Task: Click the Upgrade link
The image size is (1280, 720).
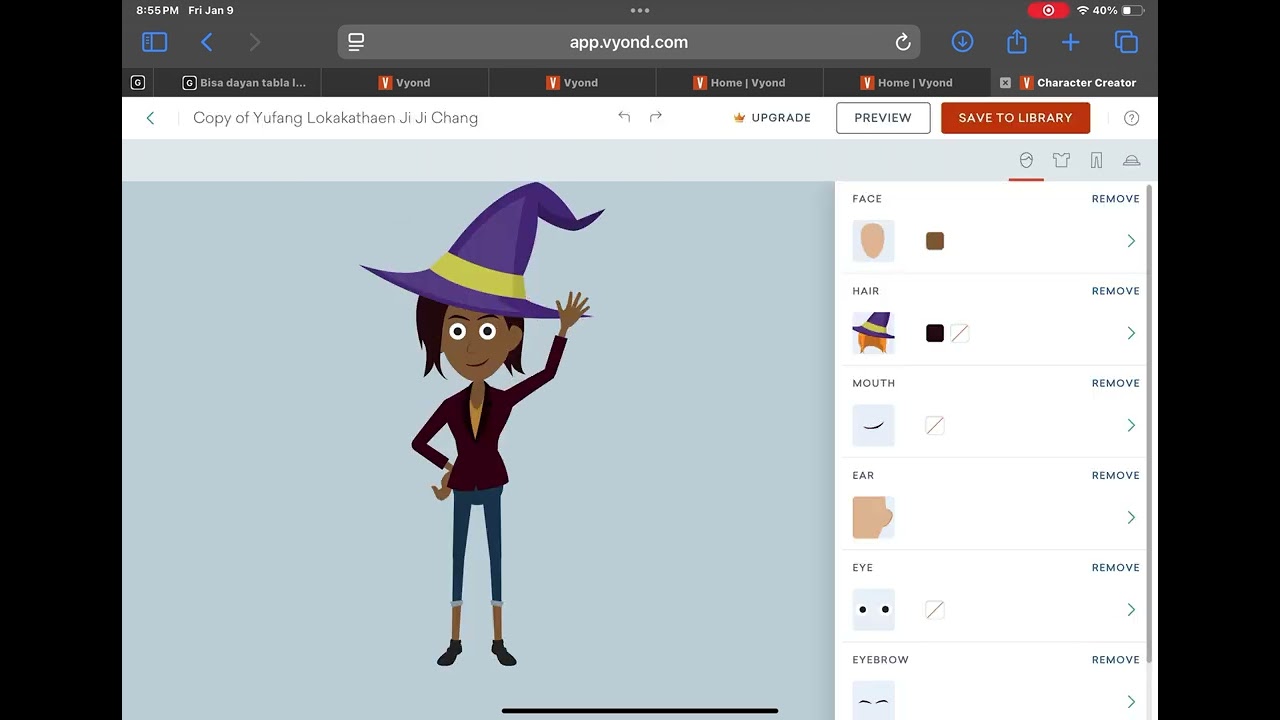Action: point(772,118)
